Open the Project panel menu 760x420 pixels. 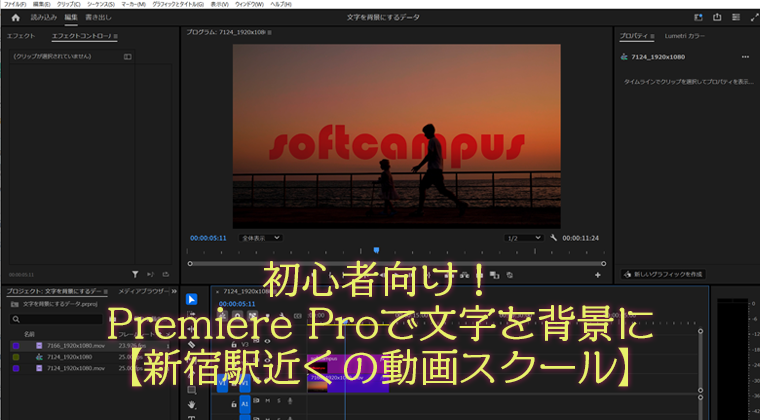tap(105, 292)
